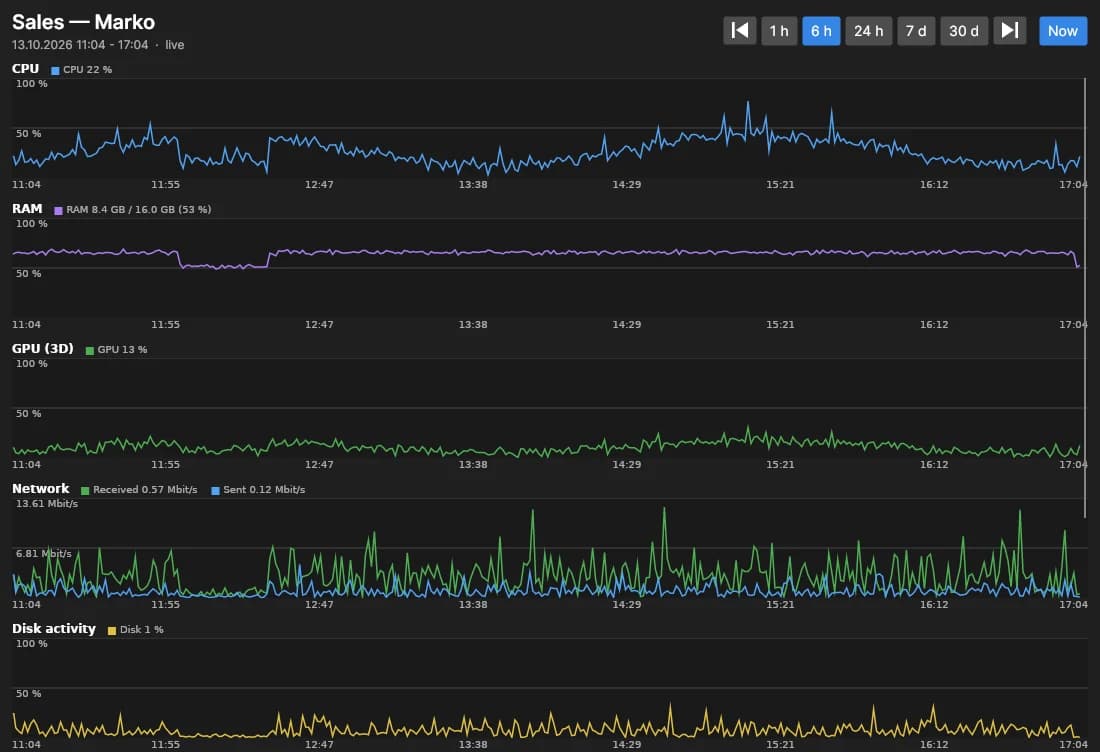The image size is (1100, 752).
Task: Click the 'GPU 13 %' legend text
Action: pos(123,349)
